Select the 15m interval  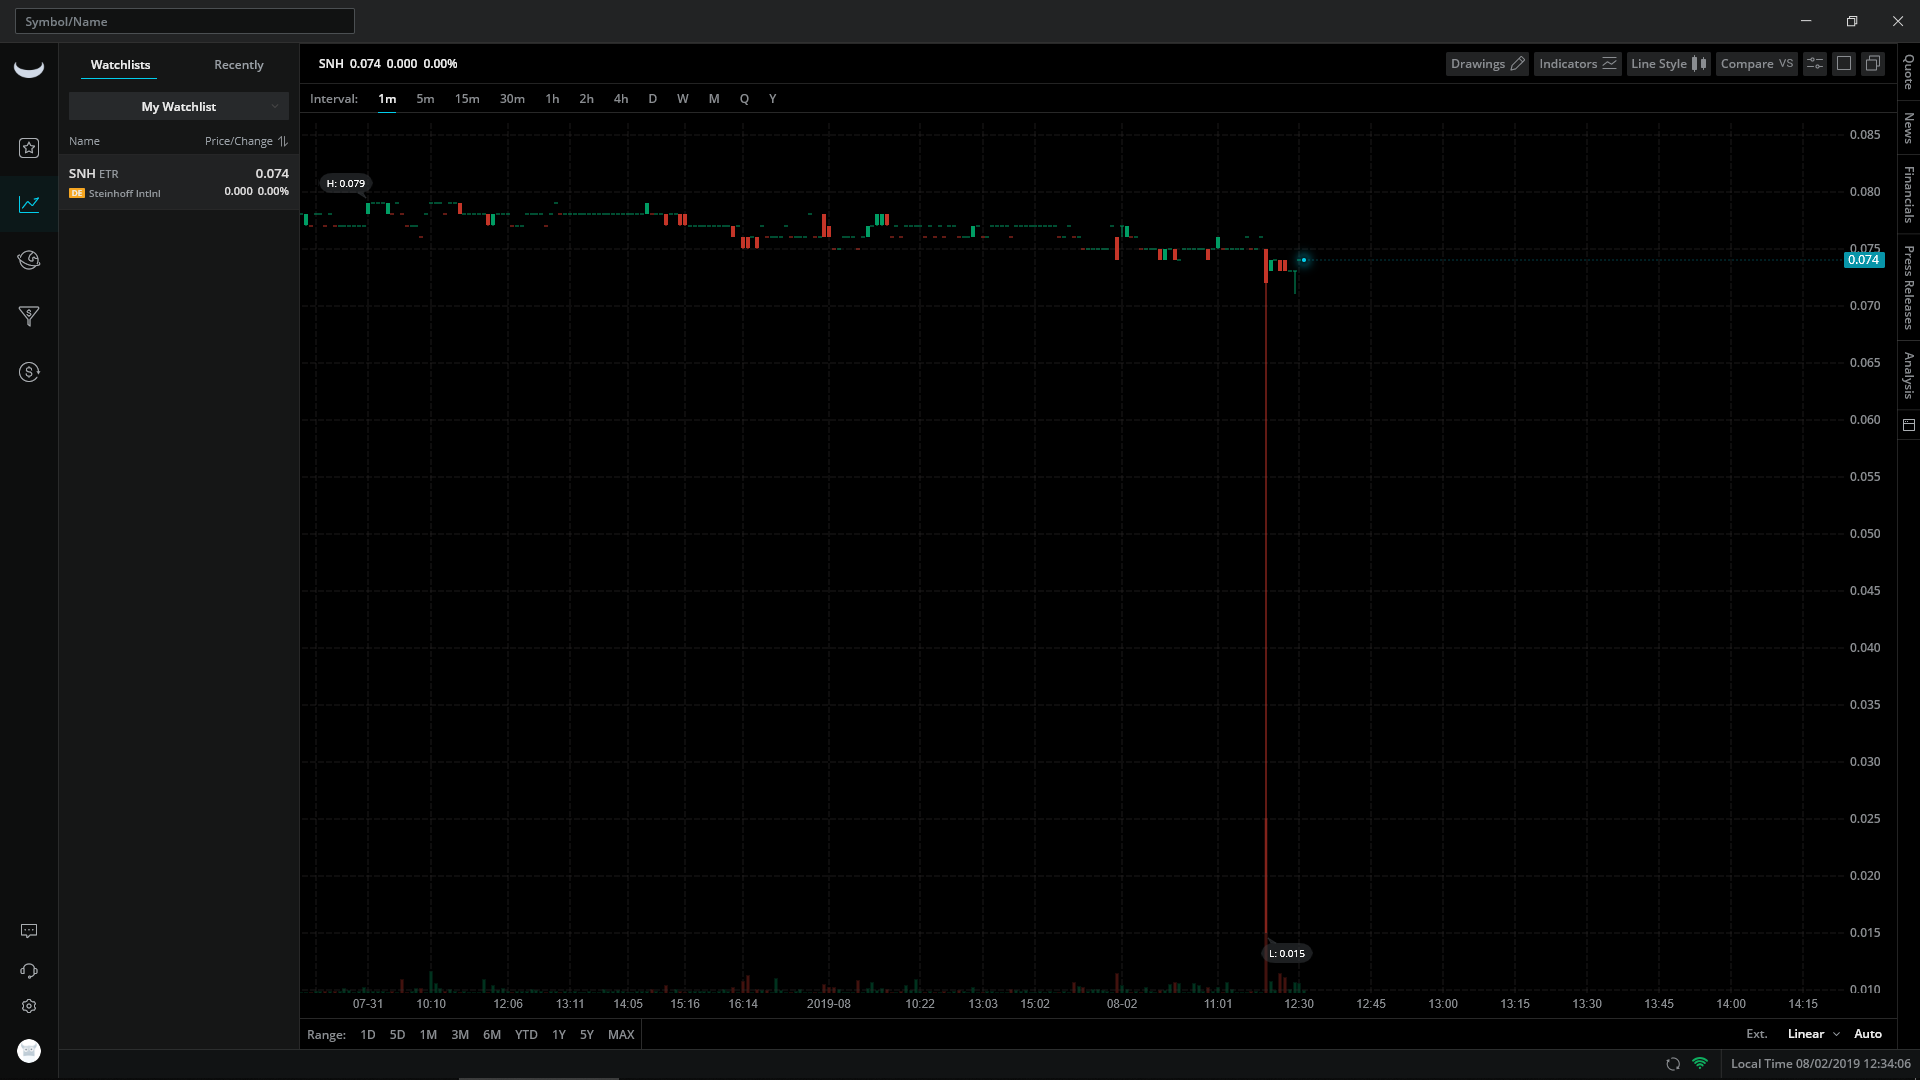point(467,99)
